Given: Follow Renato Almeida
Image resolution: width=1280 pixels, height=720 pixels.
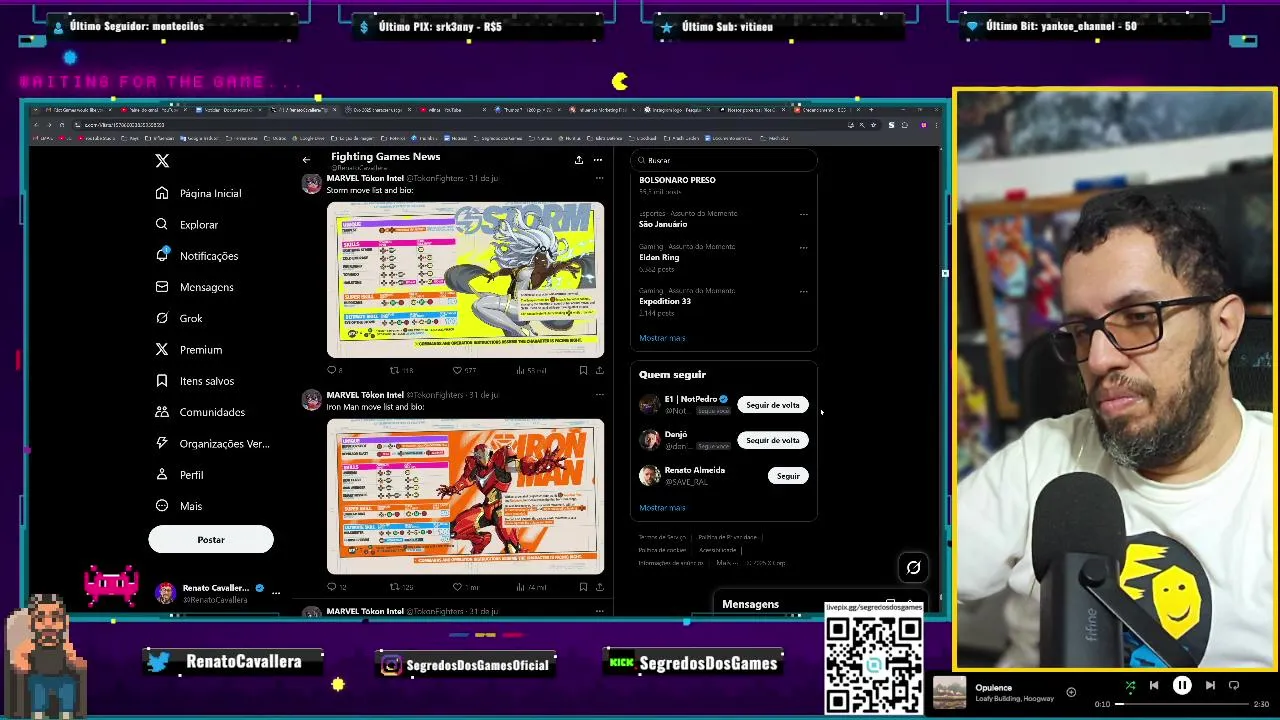Looking at the screenshot, I should tap(788, 476).
